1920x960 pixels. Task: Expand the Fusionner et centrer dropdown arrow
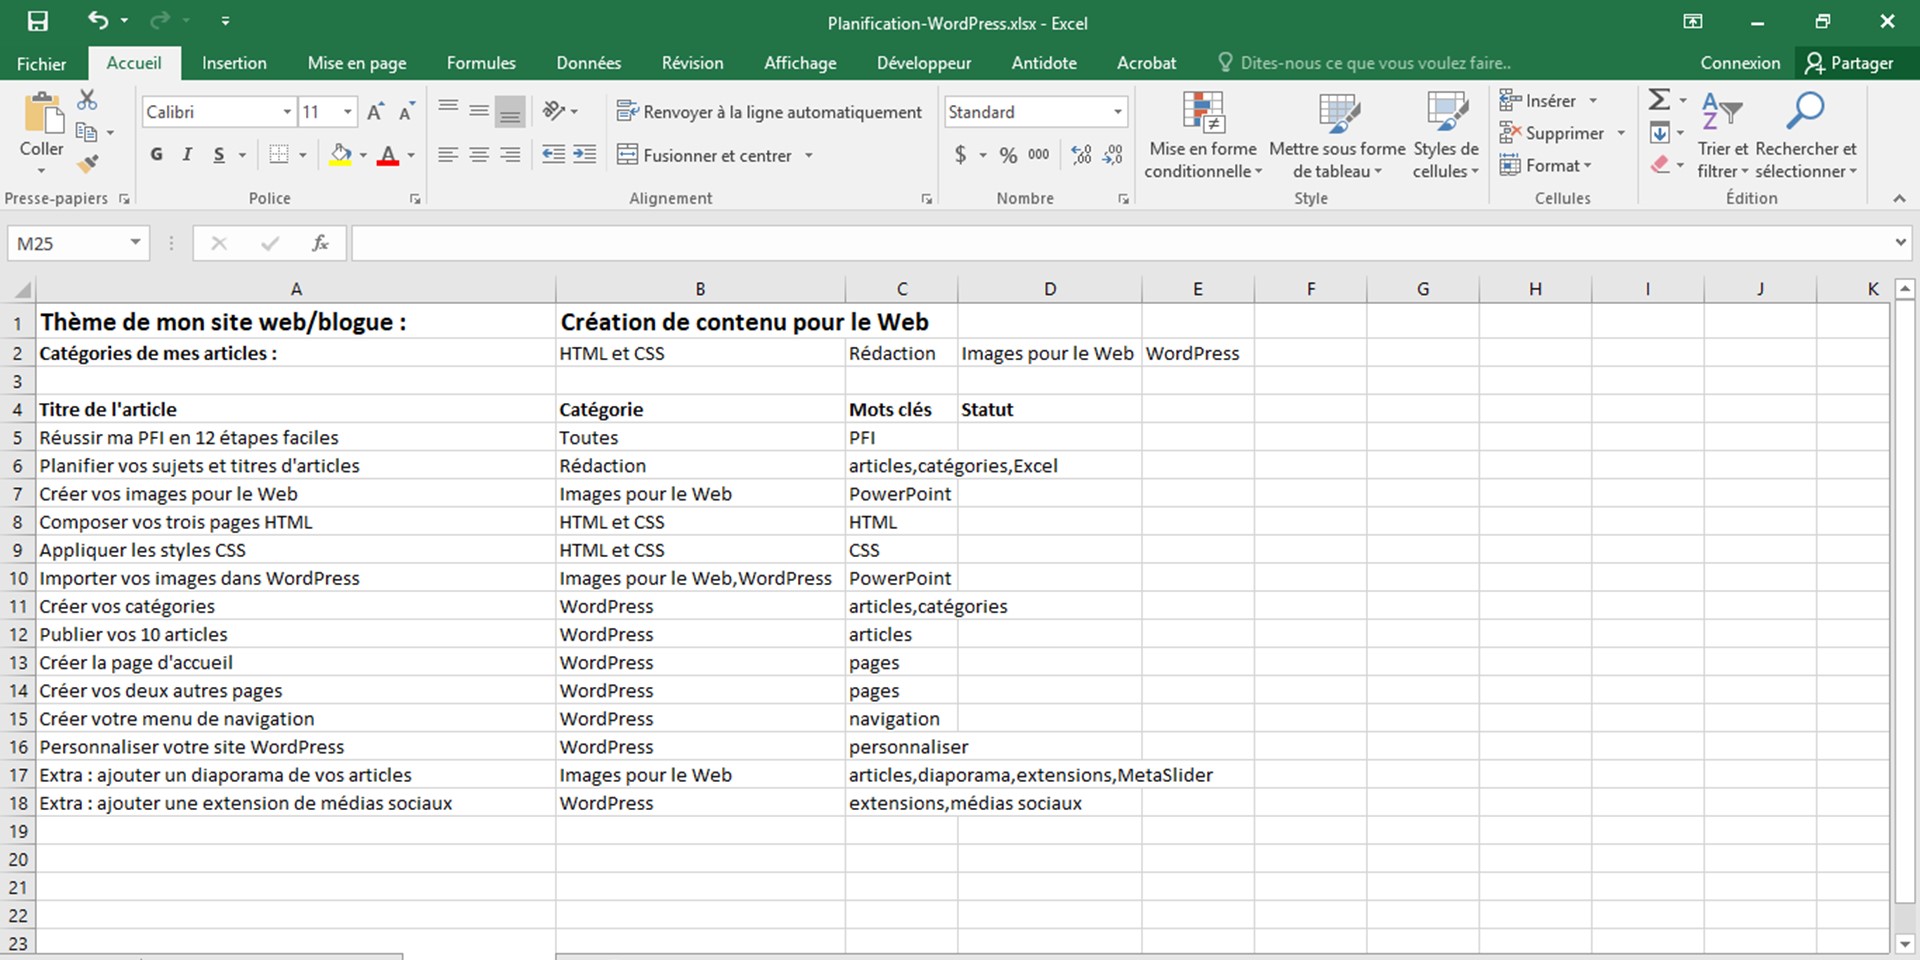tap(808, 155)
